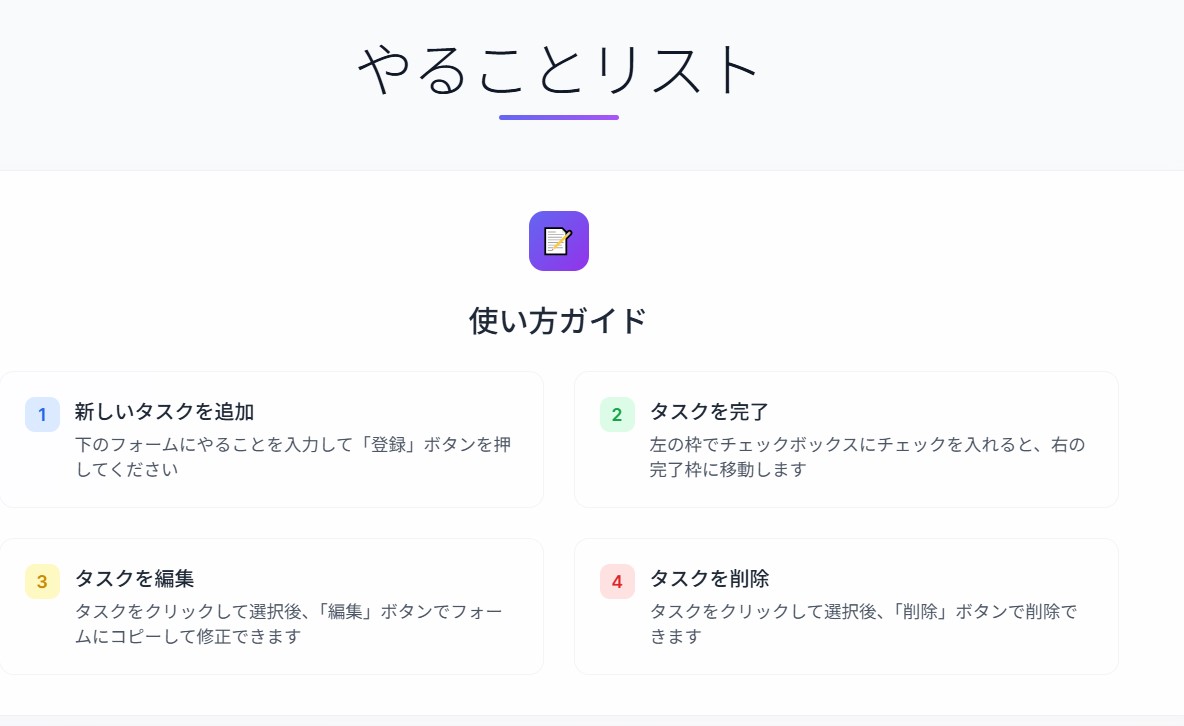Select the green number 2 badge

click(x=616, y=413)
